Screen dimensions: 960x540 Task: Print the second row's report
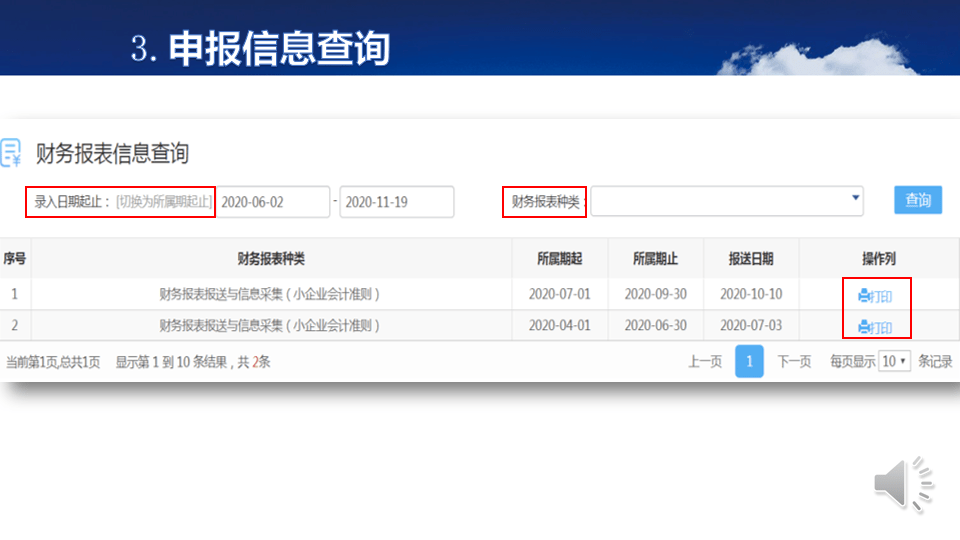click(x=876, y=328)
